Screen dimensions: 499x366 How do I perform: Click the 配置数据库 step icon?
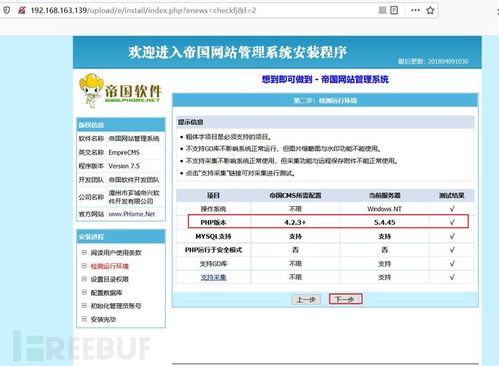84,292
